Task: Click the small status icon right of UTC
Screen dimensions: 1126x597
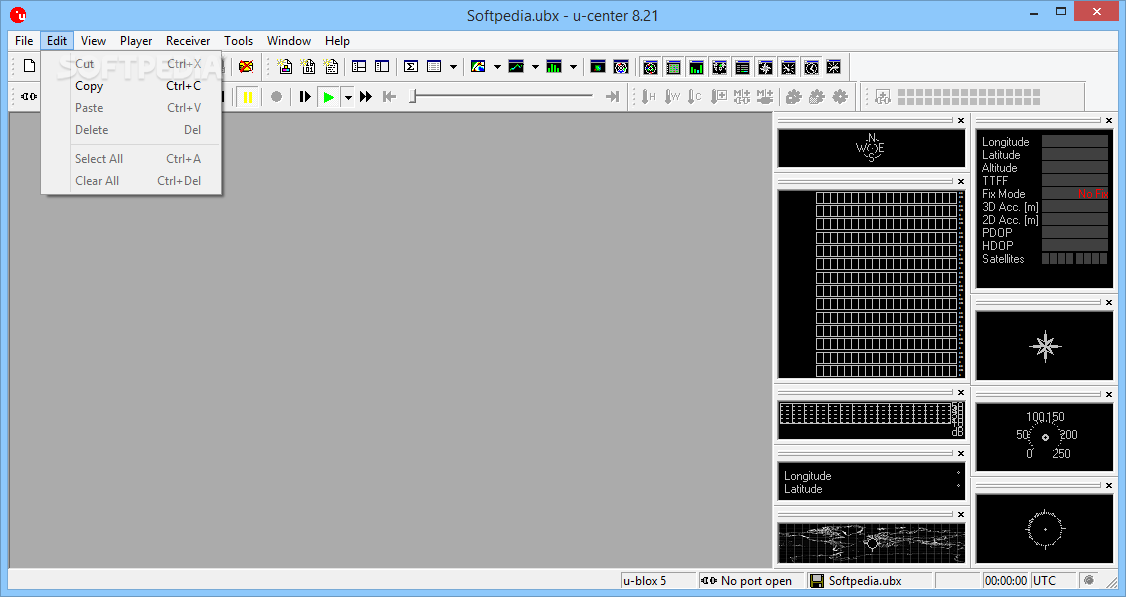Action: coord(1089,580)
